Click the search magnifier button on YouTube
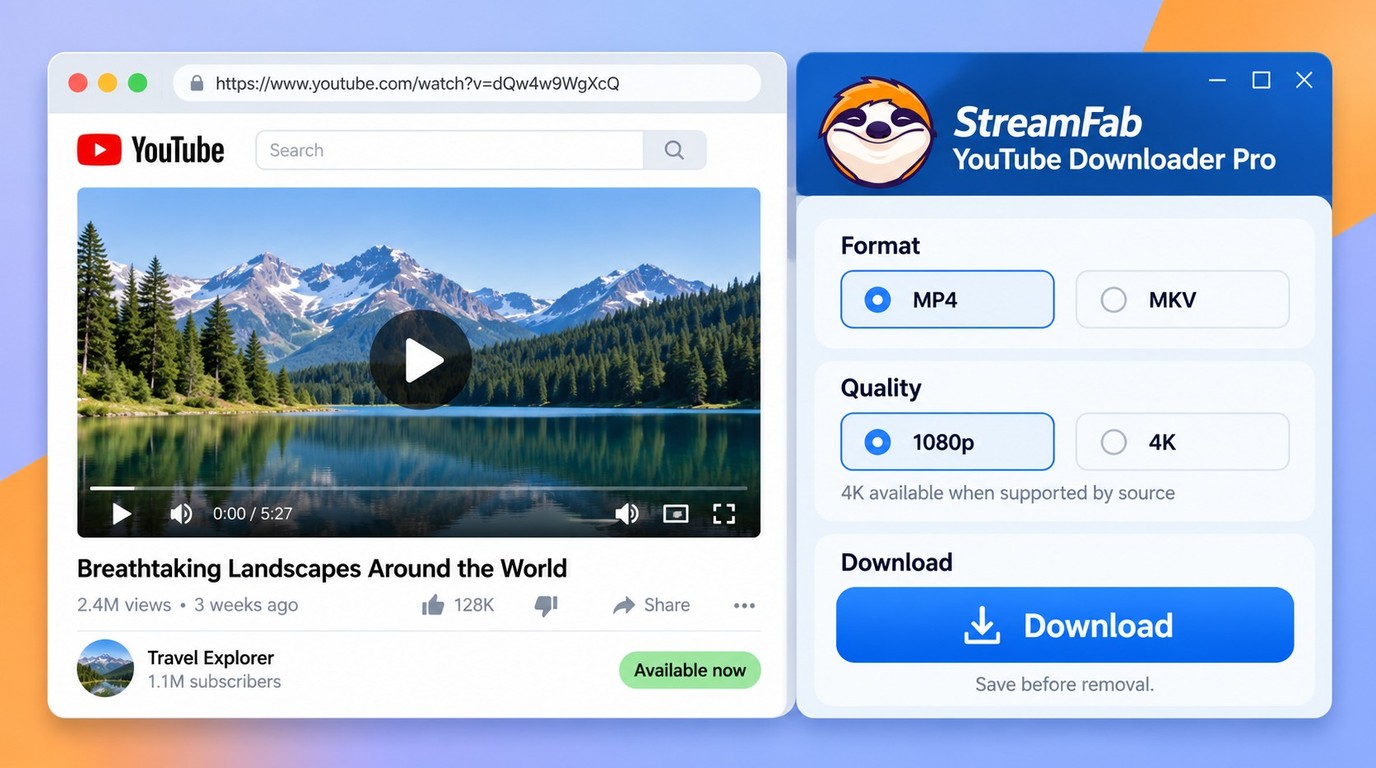The height and width of the screenshot is (768, 1376). pos(675,150)
